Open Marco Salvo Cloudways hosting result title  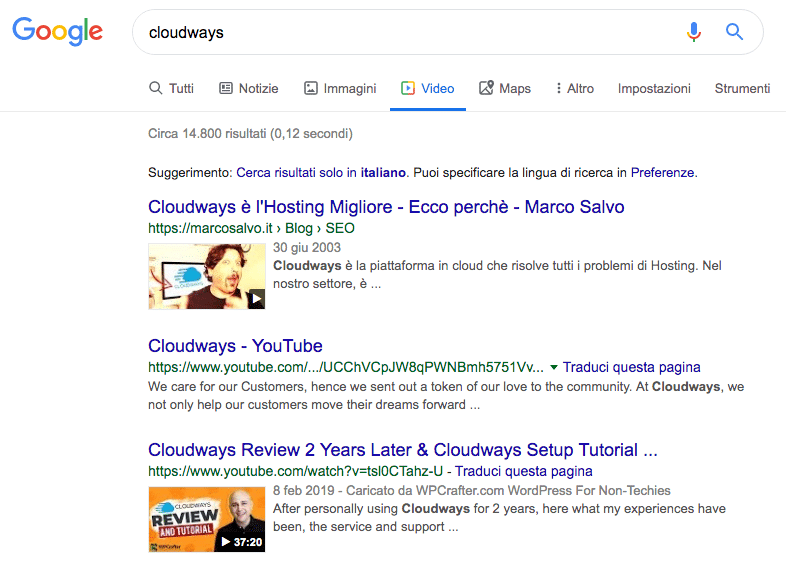point(386,207)
